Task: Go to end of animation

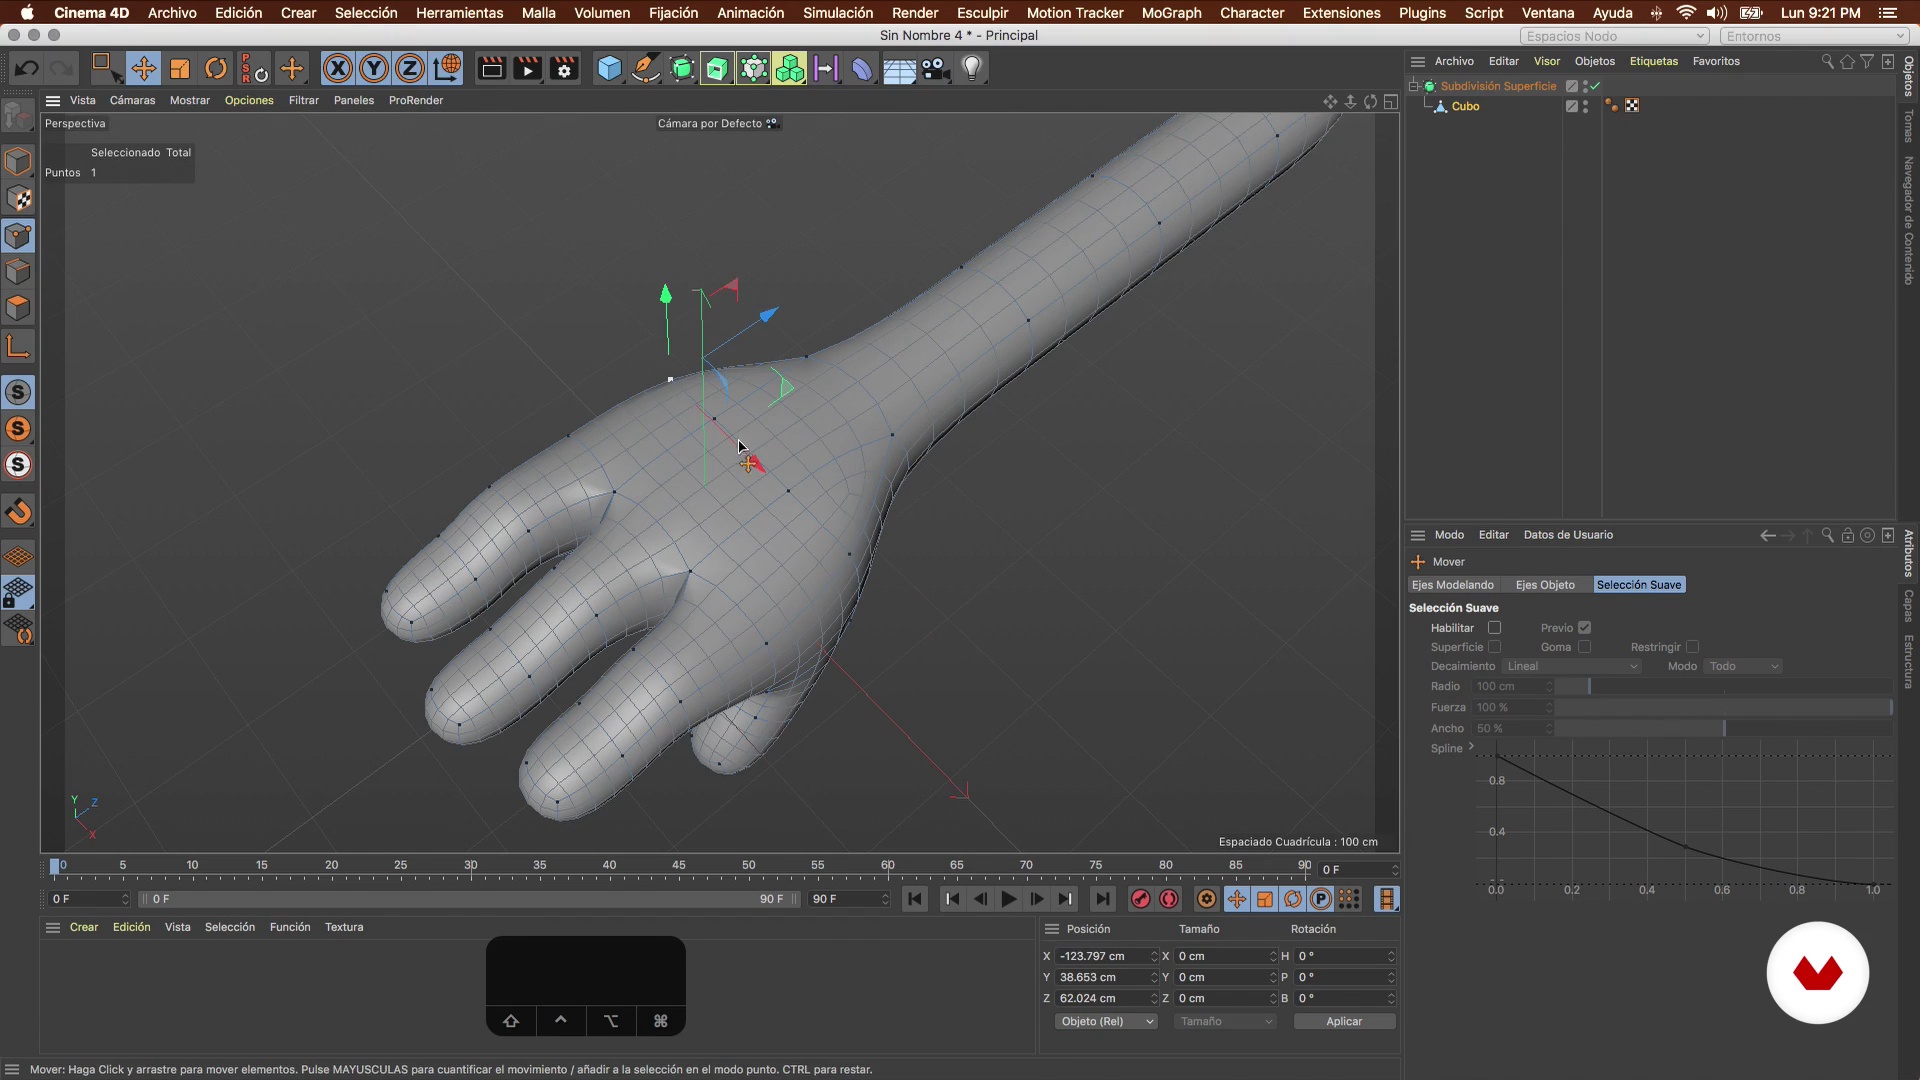Action: (1102, 899)
